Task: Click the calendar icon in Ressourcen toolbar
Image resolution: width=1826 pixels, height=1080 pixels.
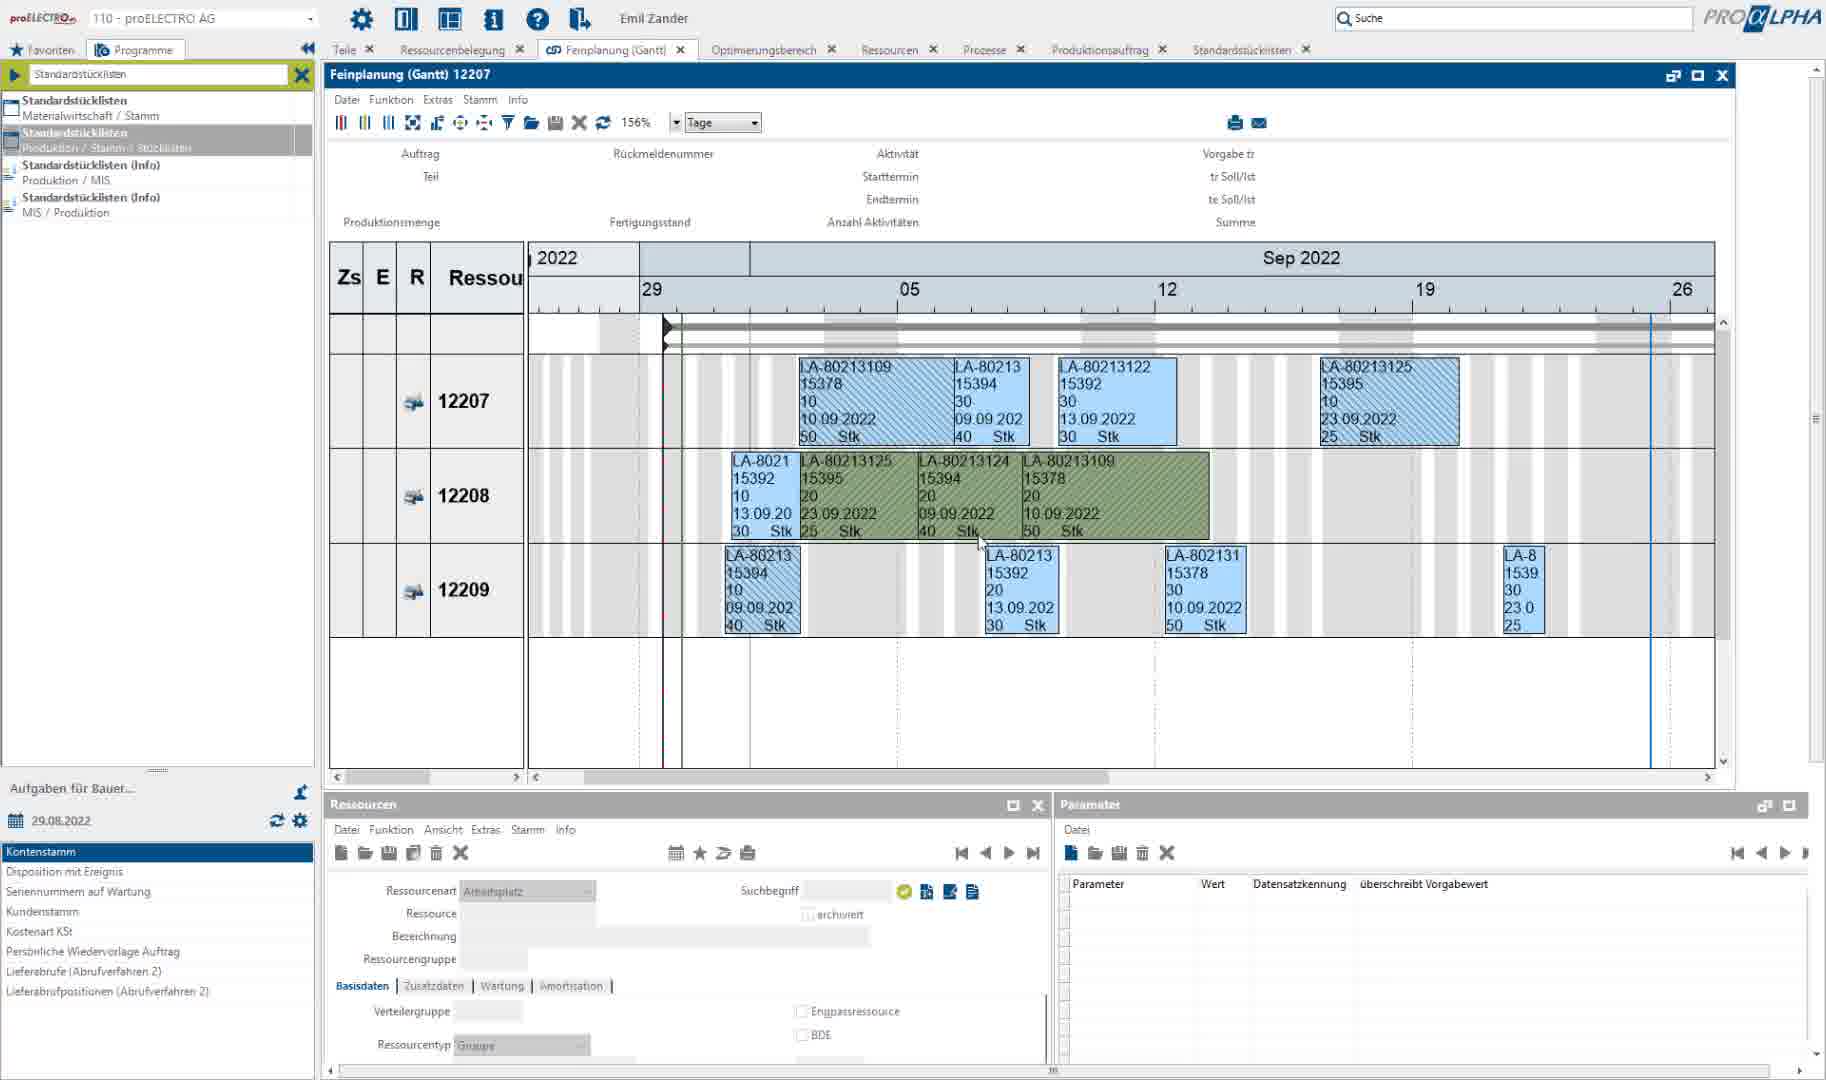Action: coord(676,853)
